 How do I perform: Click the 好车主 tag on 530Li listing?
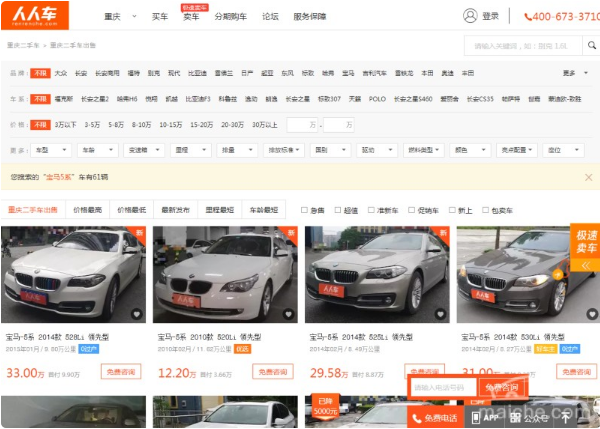[x=546, y=349]
